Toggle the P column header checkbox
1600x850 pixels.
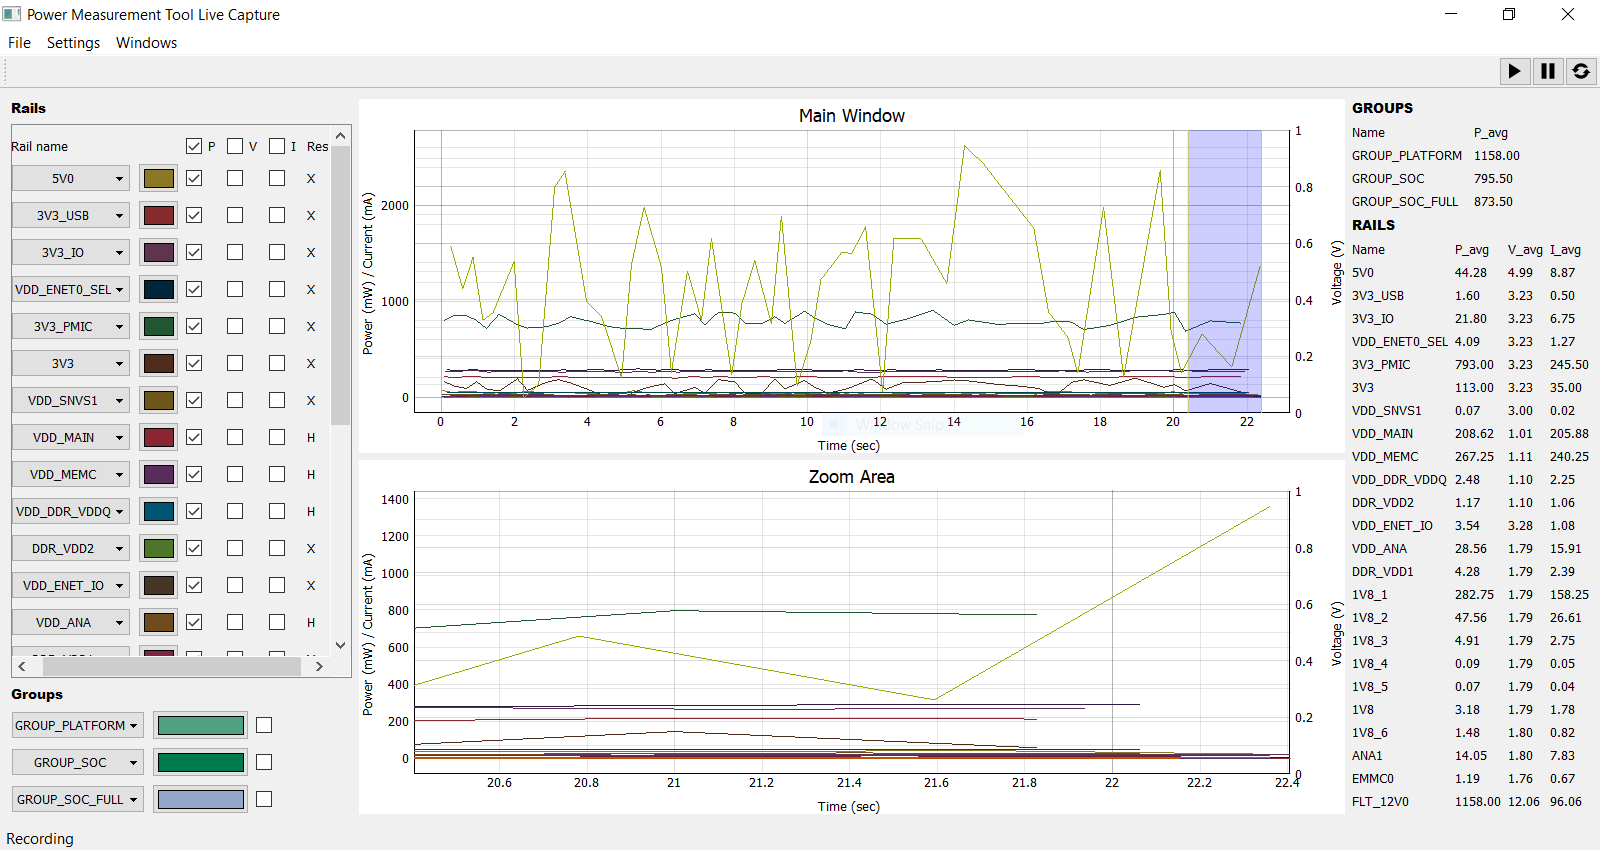[194, 146]
